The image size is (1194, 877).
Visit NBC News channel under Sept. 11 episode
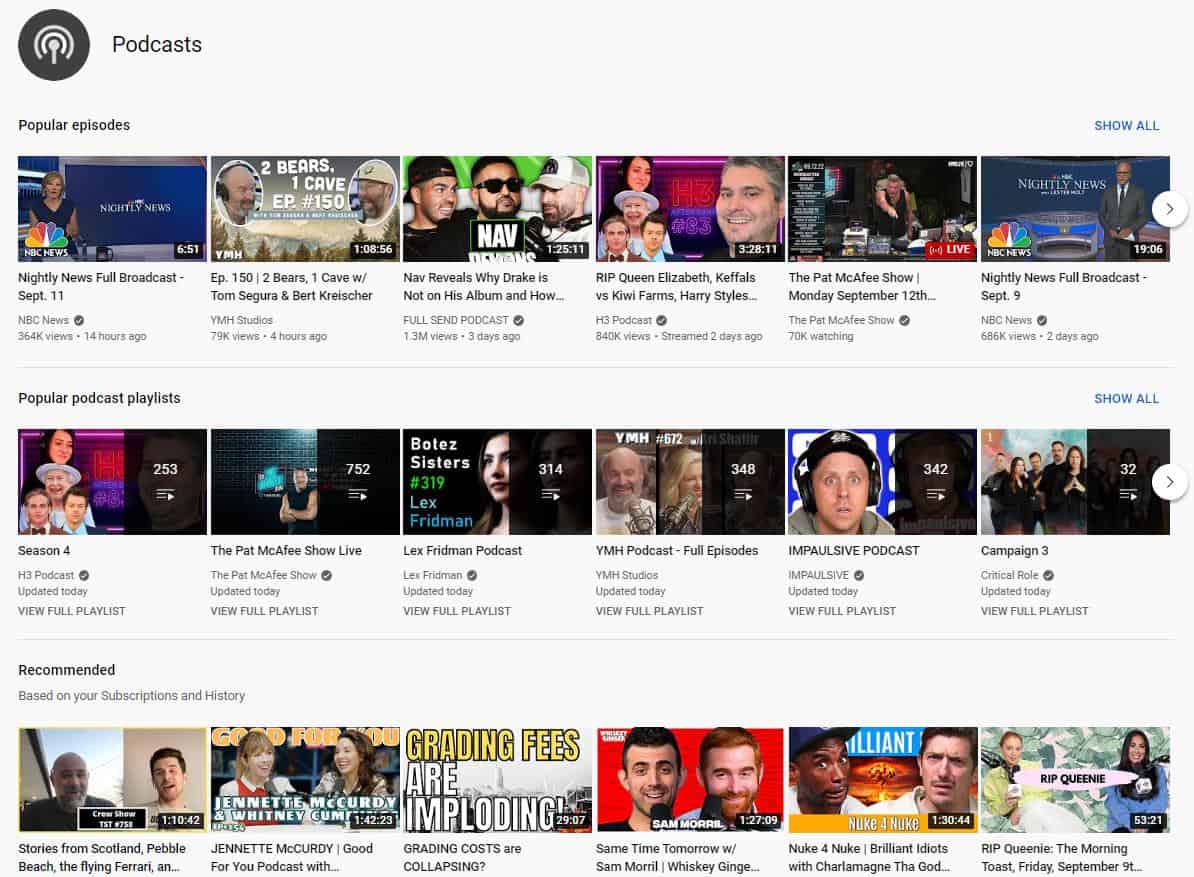point(43,321)
